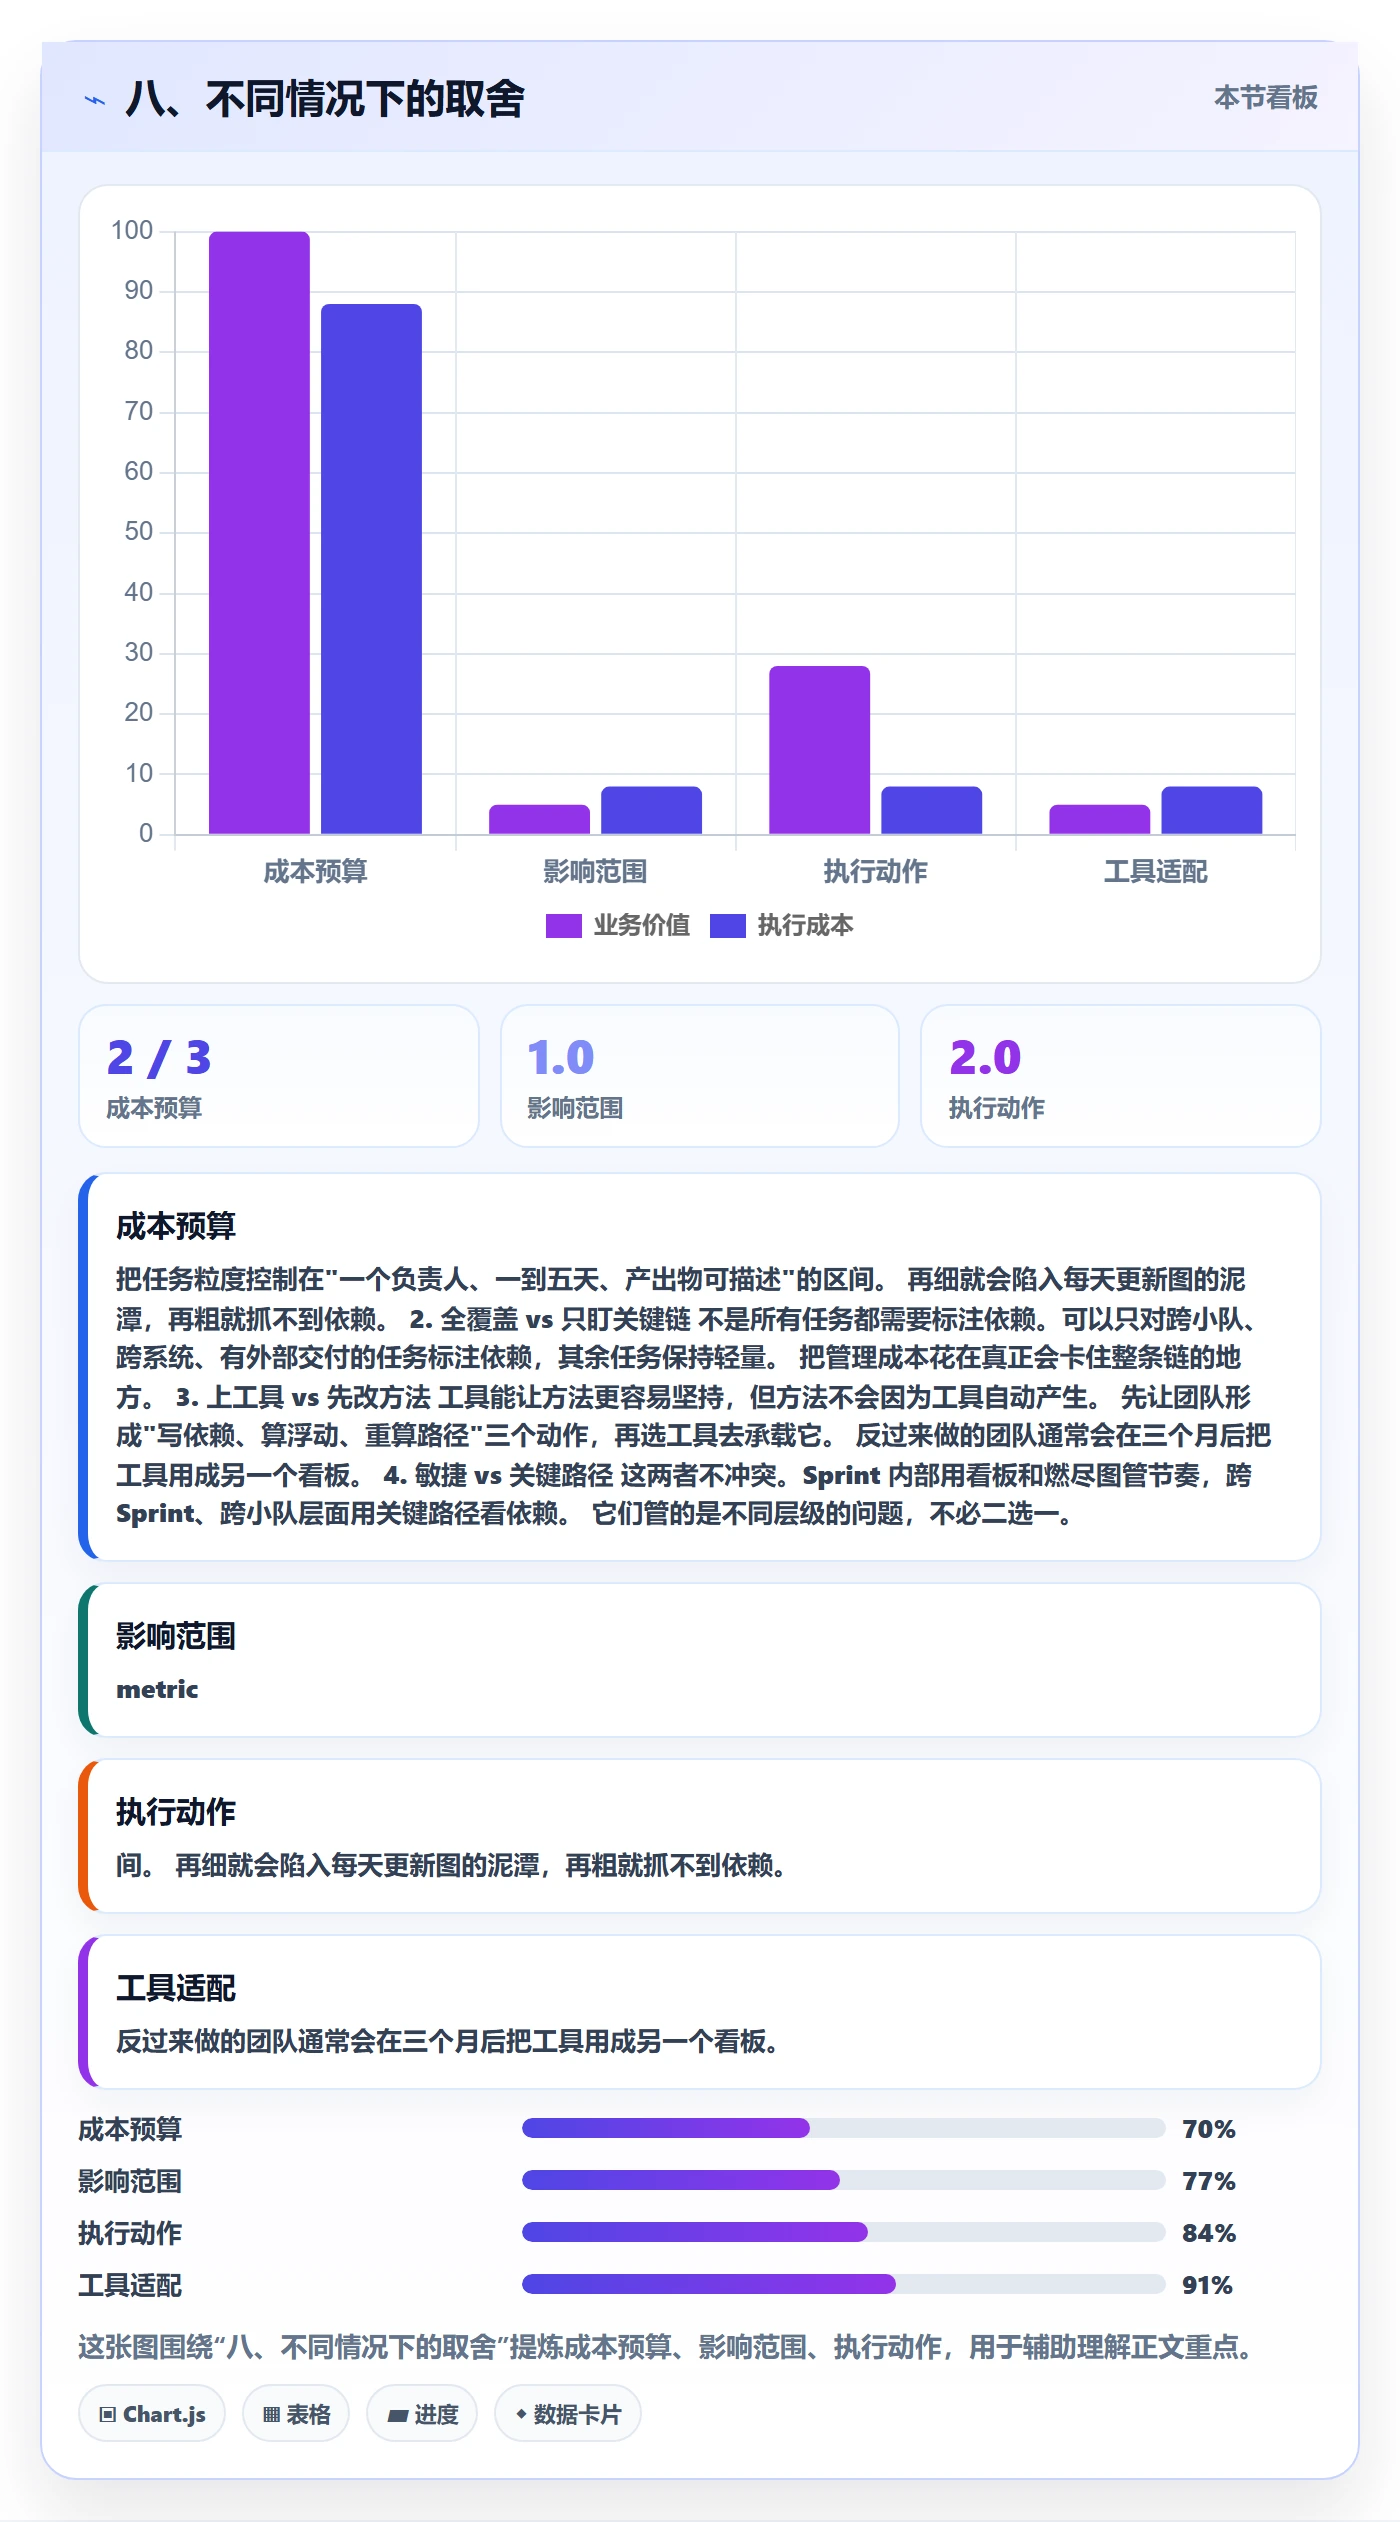The image size is (1400, 2522).
Task: Click the summary sentence starting 这张图围绕
Action: click(668, 2347)
